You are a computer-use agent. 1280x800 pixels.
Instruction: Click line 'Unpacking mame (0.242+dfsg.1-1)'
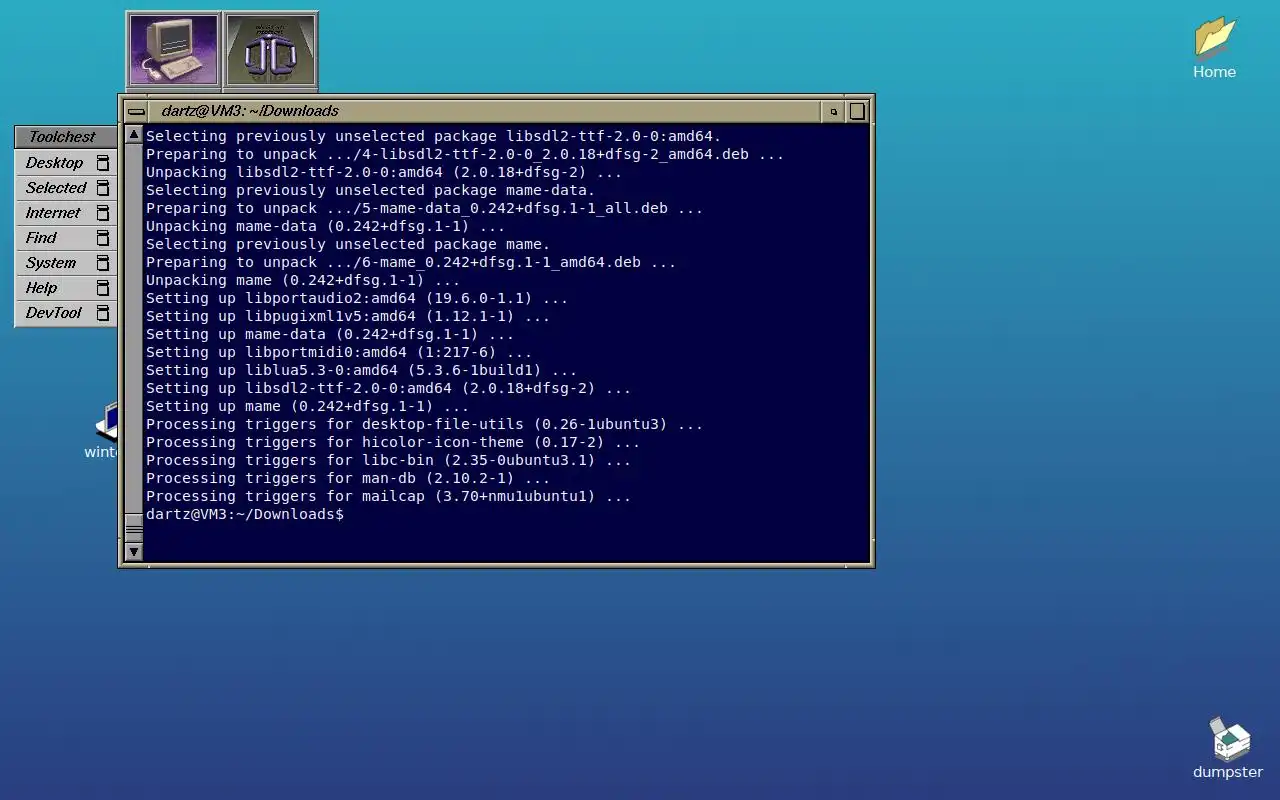[x=303, y=280]
